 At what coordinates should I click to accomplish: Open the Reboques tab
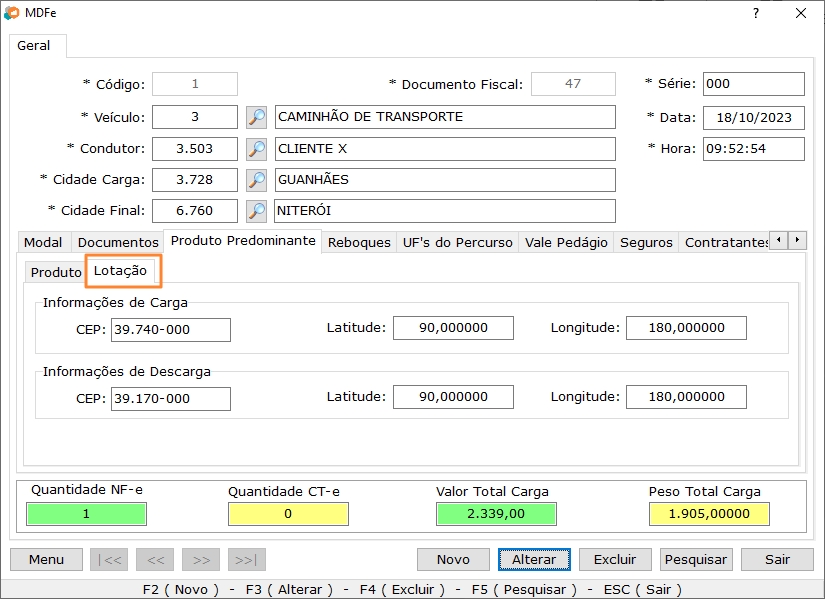[x=359, y=243]
